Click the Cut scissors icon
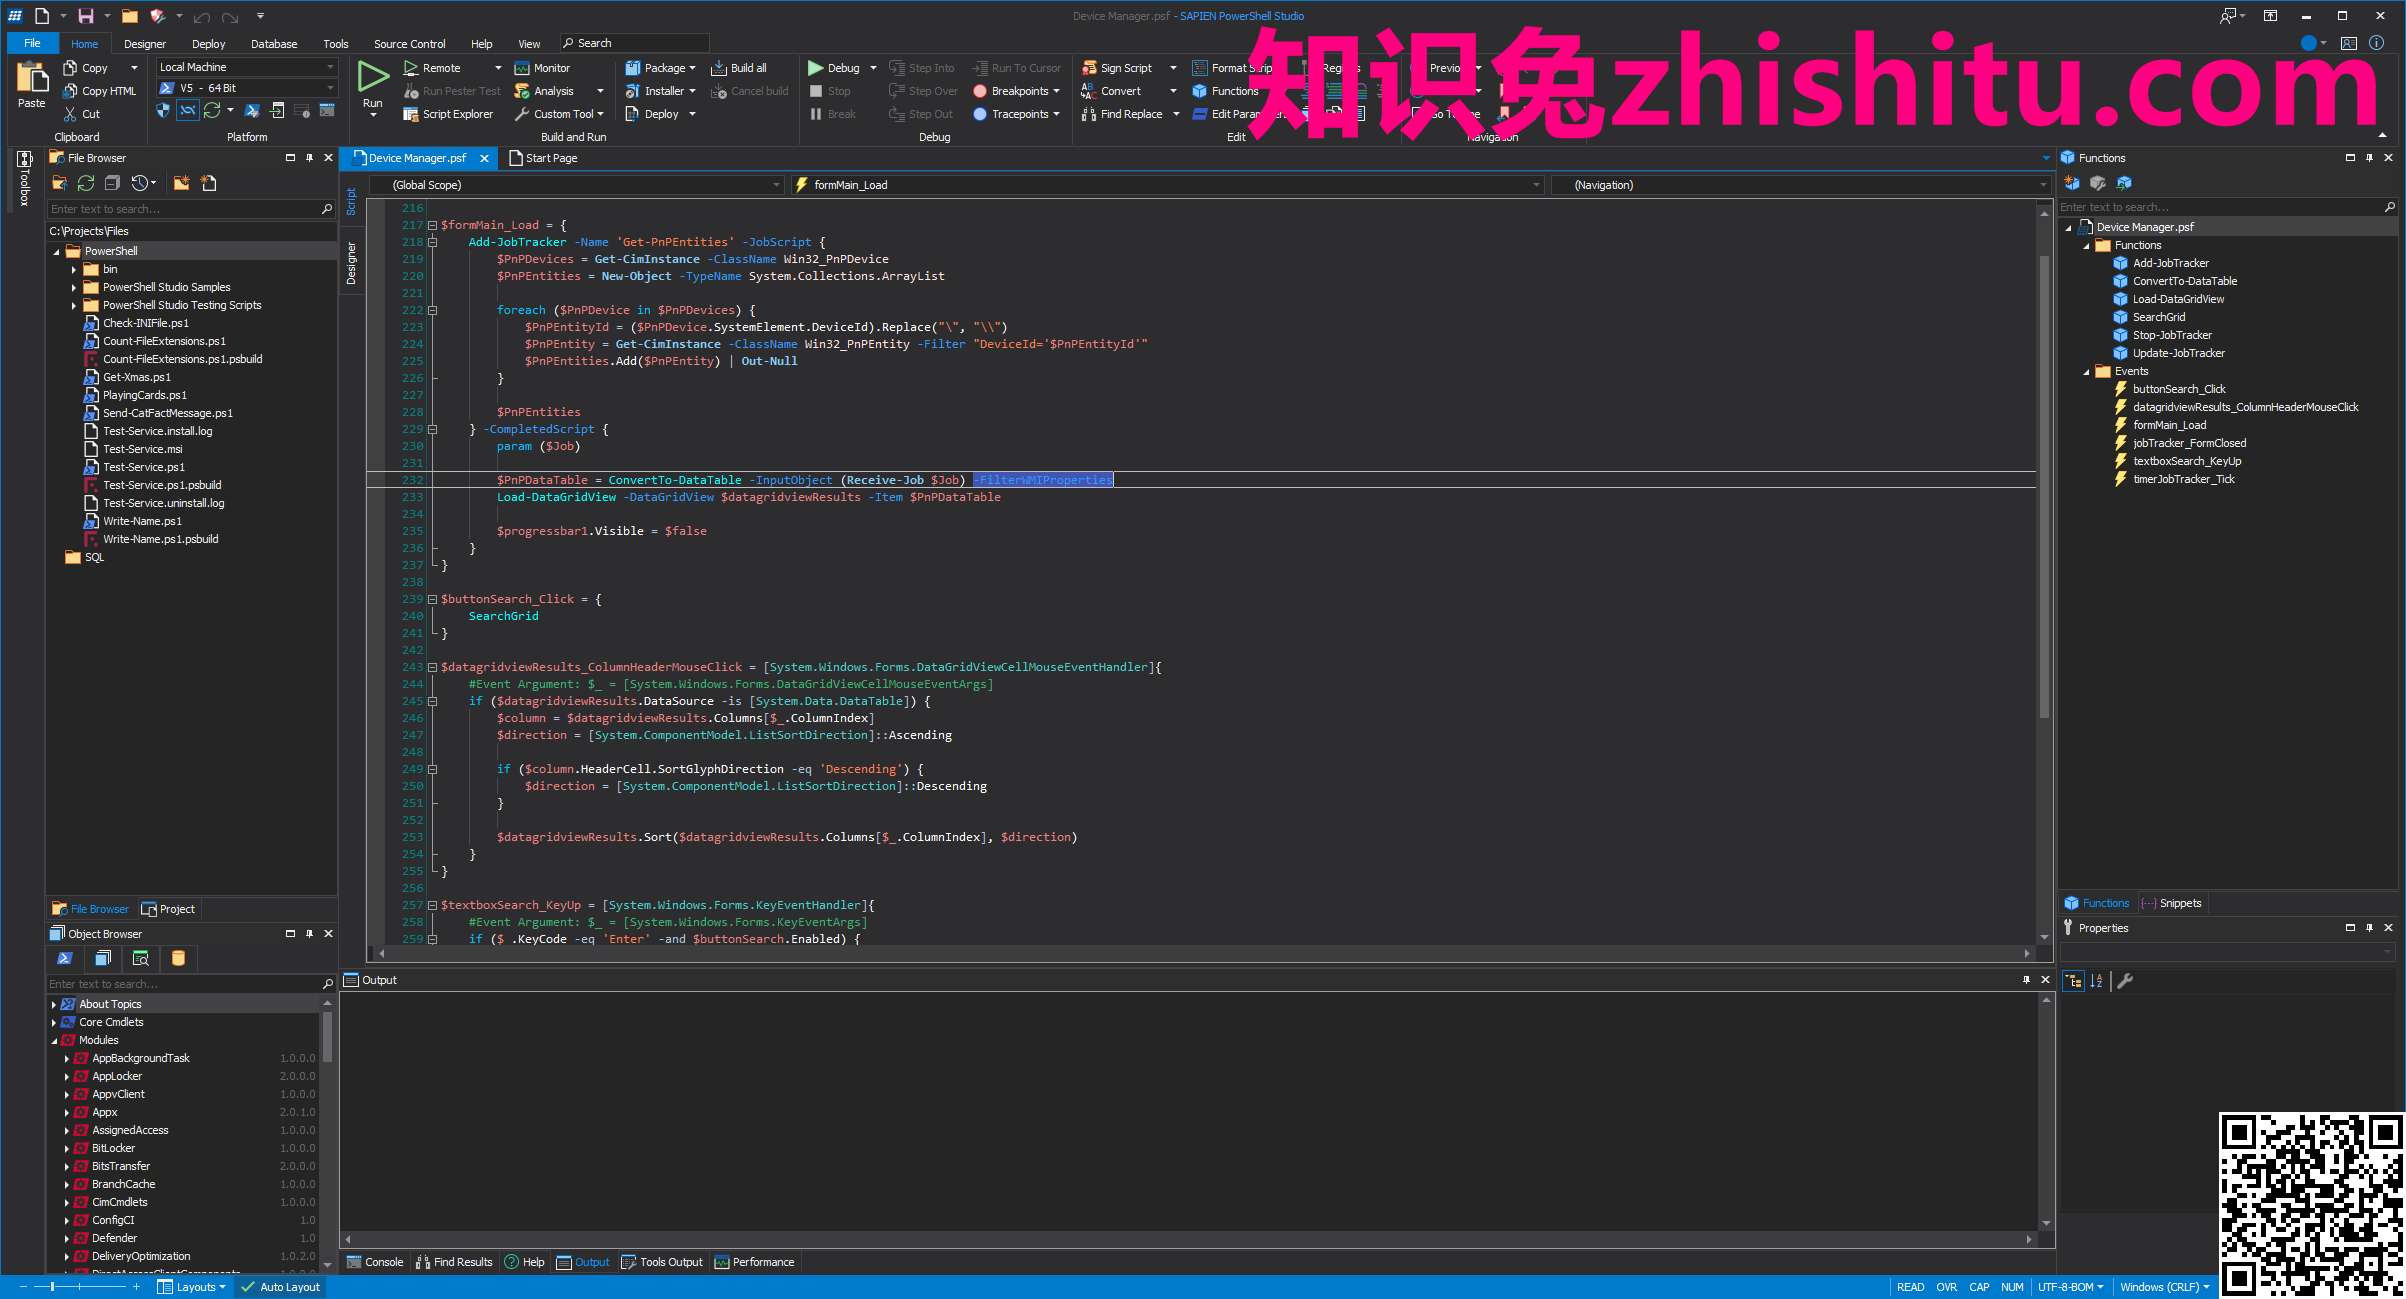 pyautogui.click(x=70, y=114)
